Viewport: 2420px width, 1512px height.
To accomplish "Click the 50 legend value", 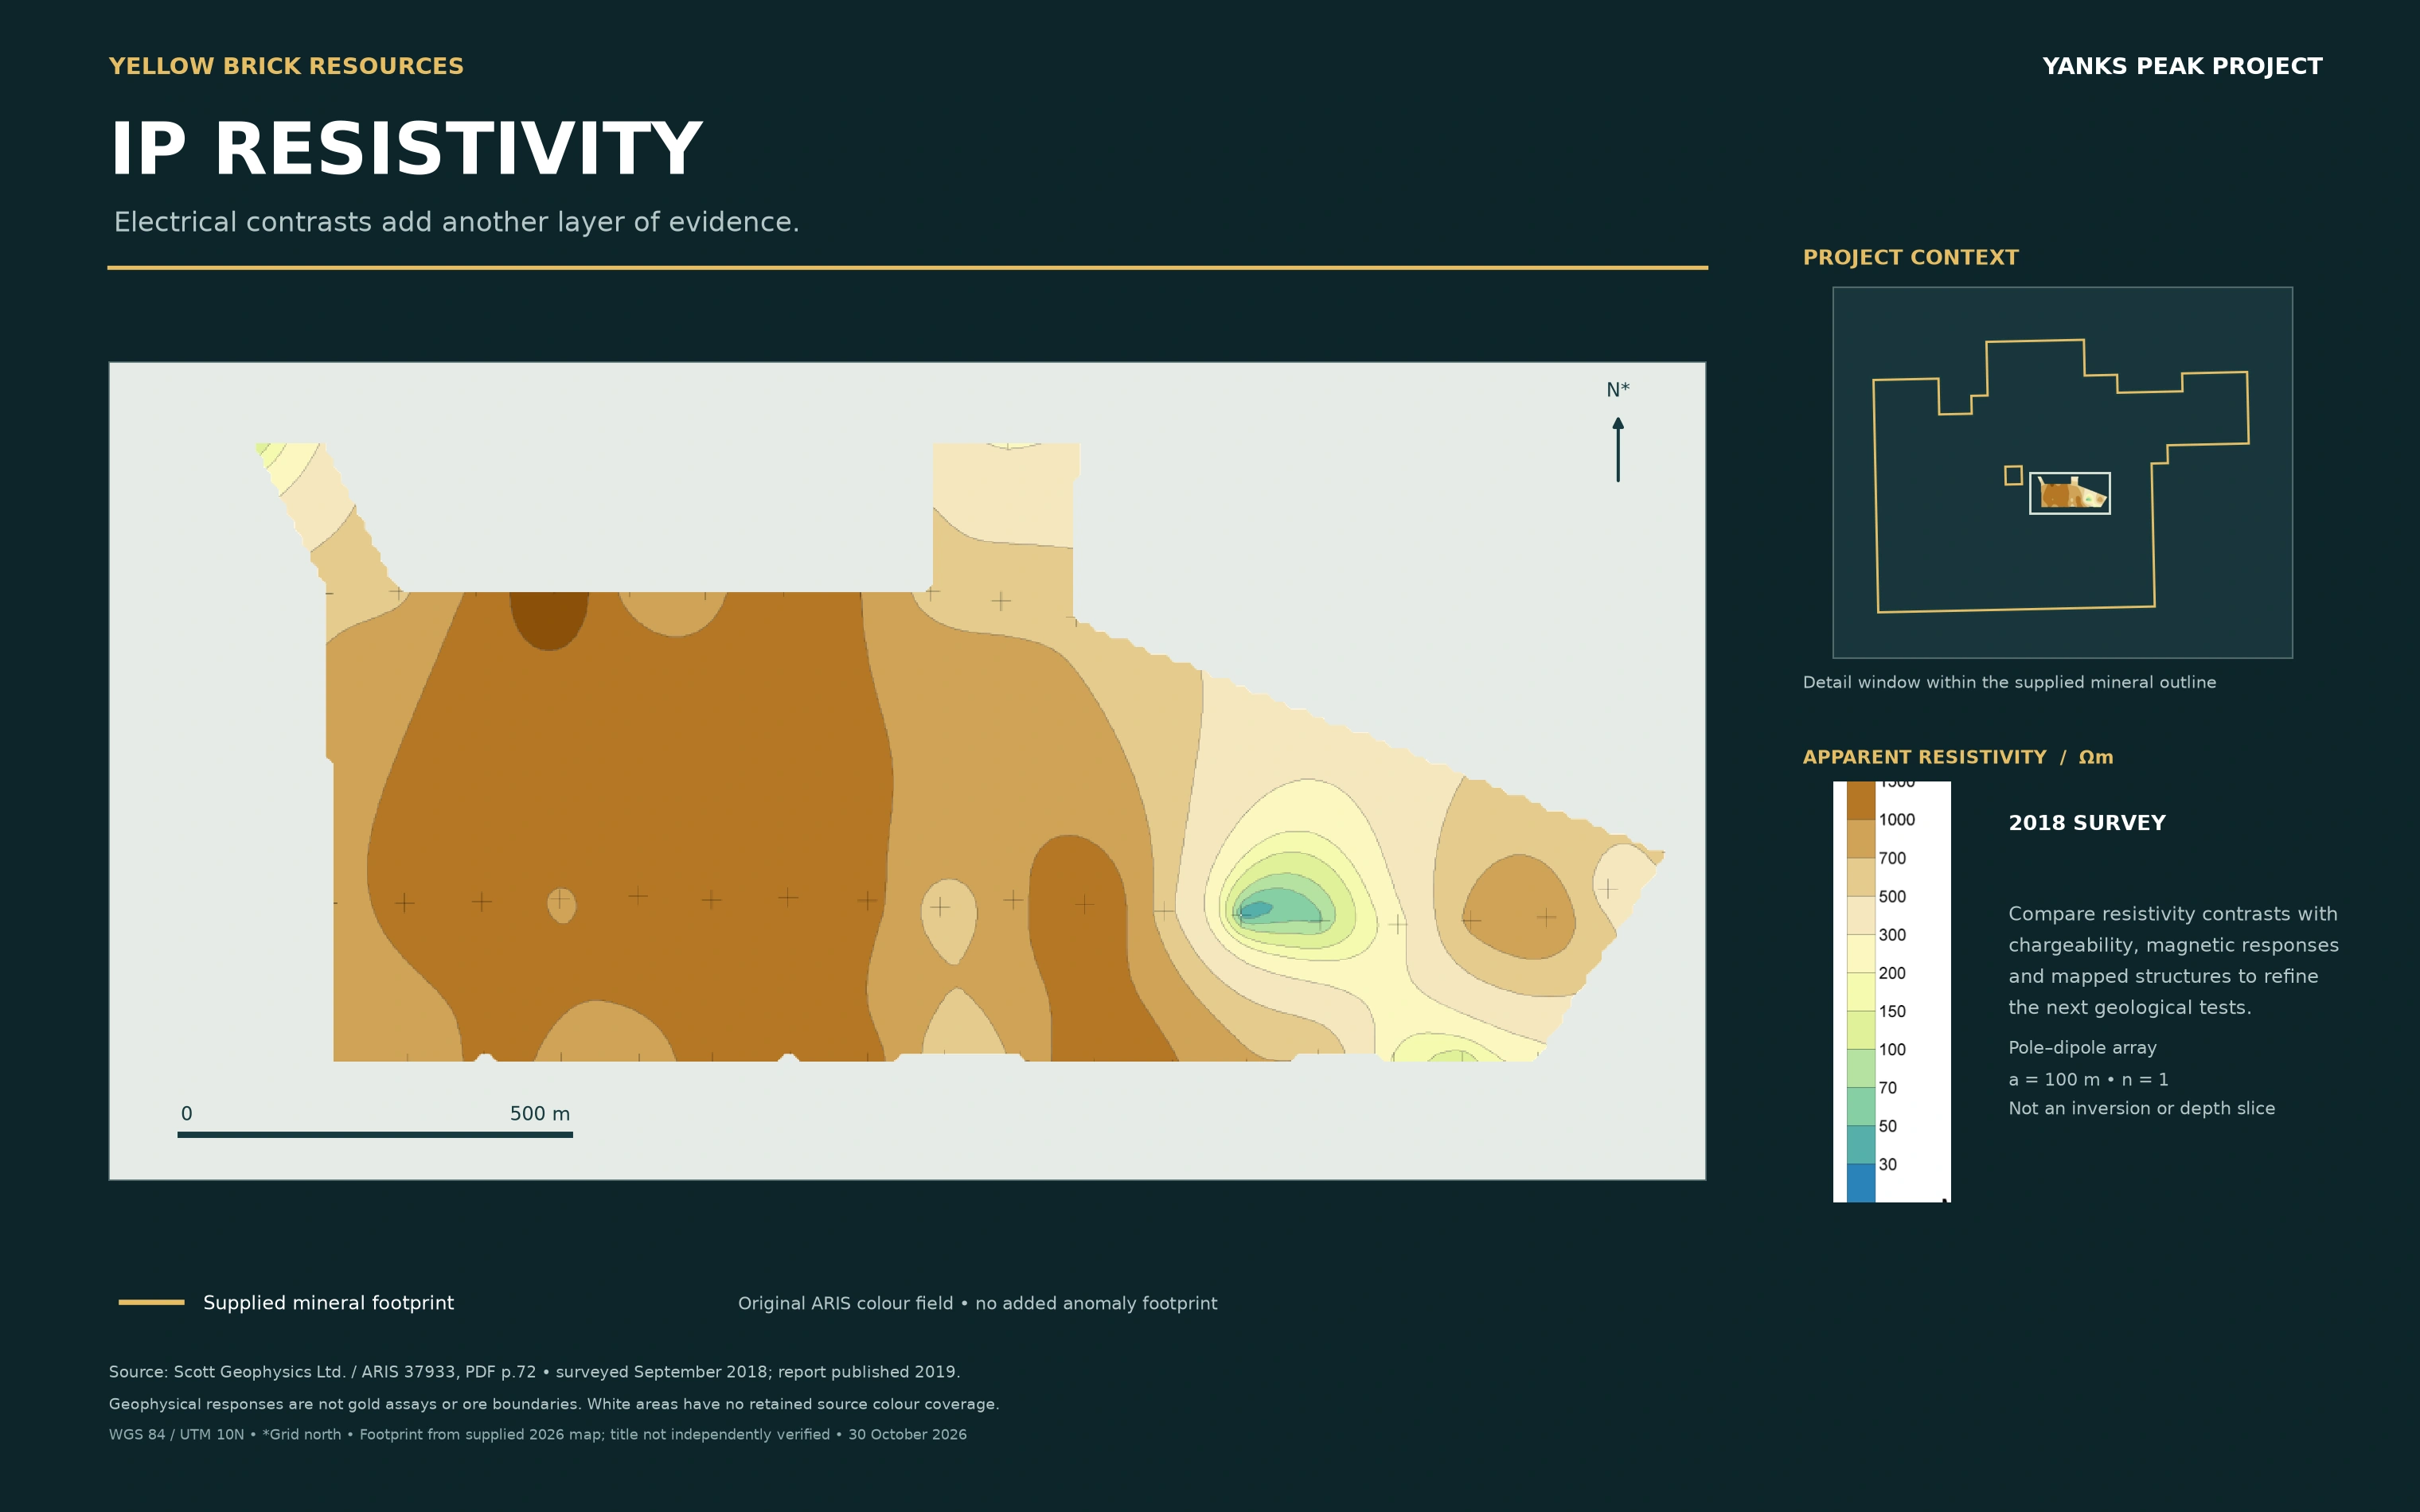I will [x=1888, y=1126].
